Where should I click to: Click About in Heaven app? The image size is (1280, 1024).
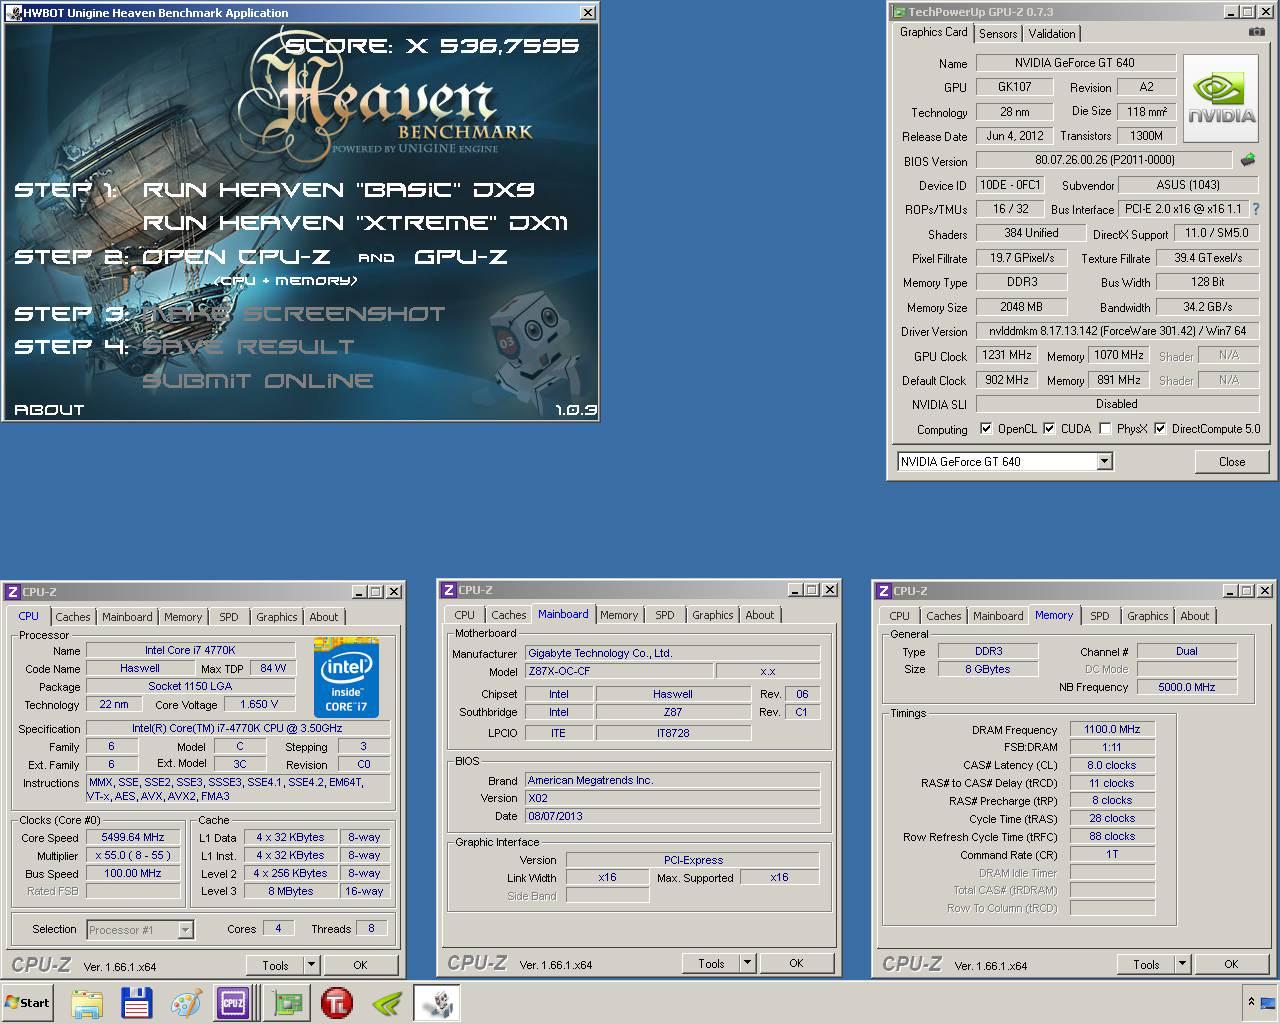pos(49,410)
